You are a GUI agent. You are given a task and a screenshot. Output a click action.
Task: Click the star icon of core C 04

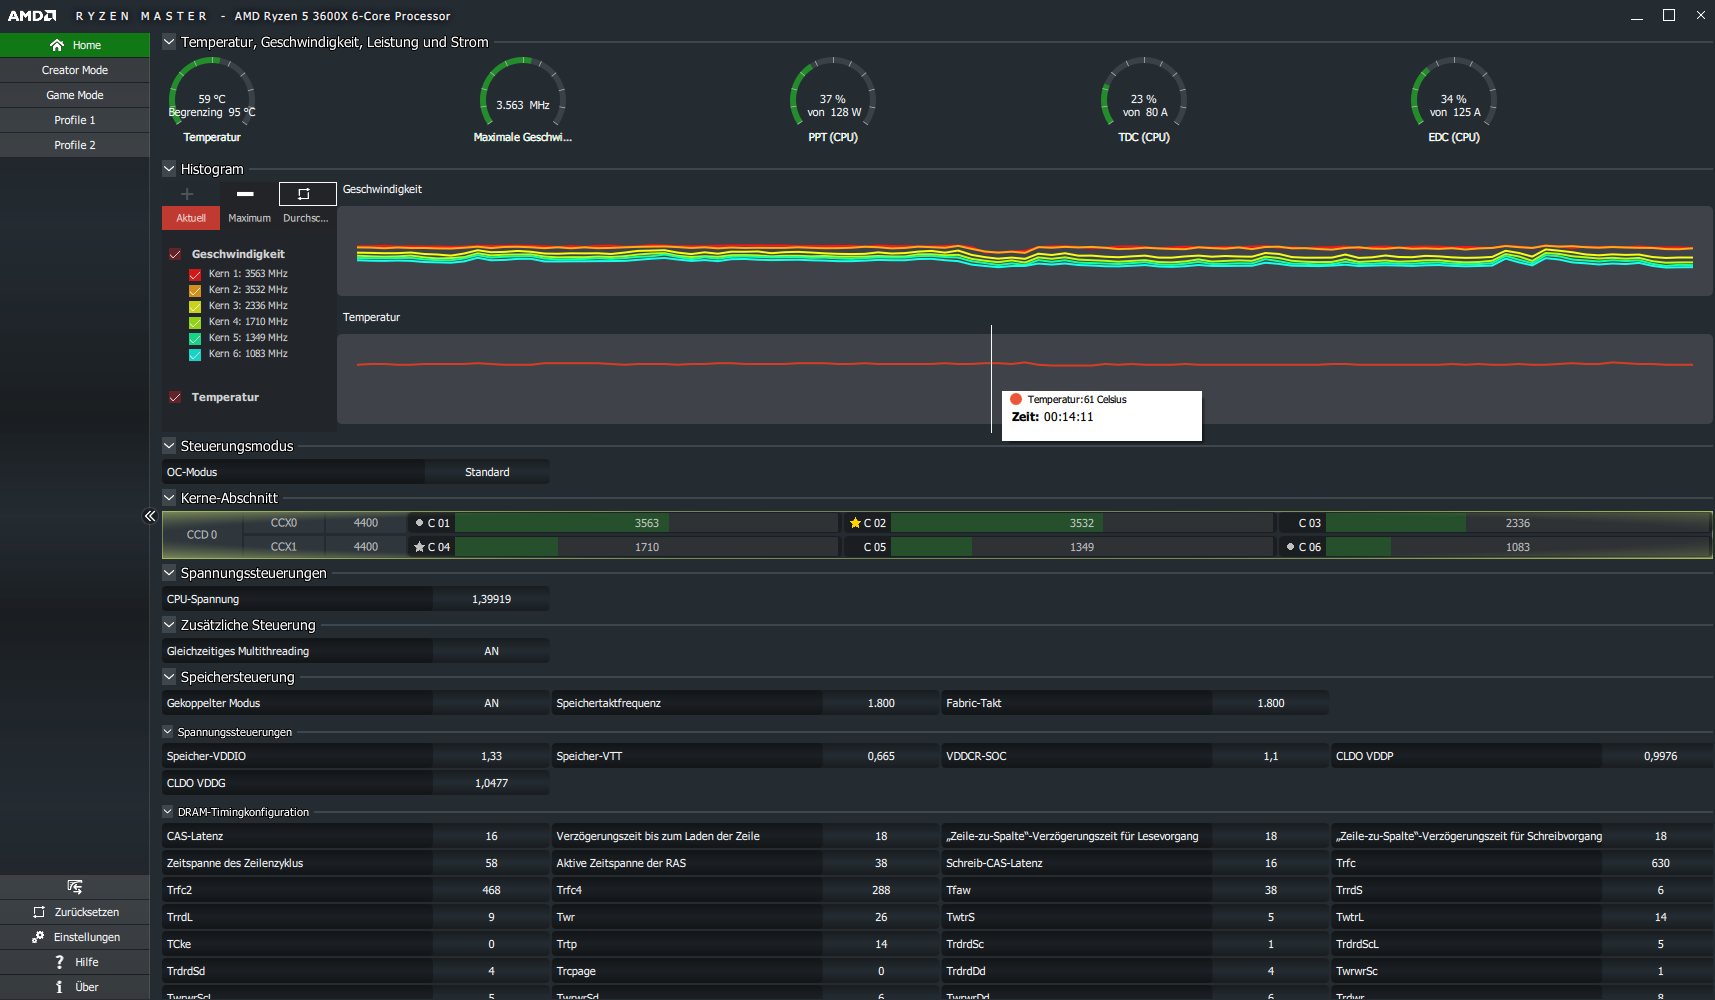(420, 547)
